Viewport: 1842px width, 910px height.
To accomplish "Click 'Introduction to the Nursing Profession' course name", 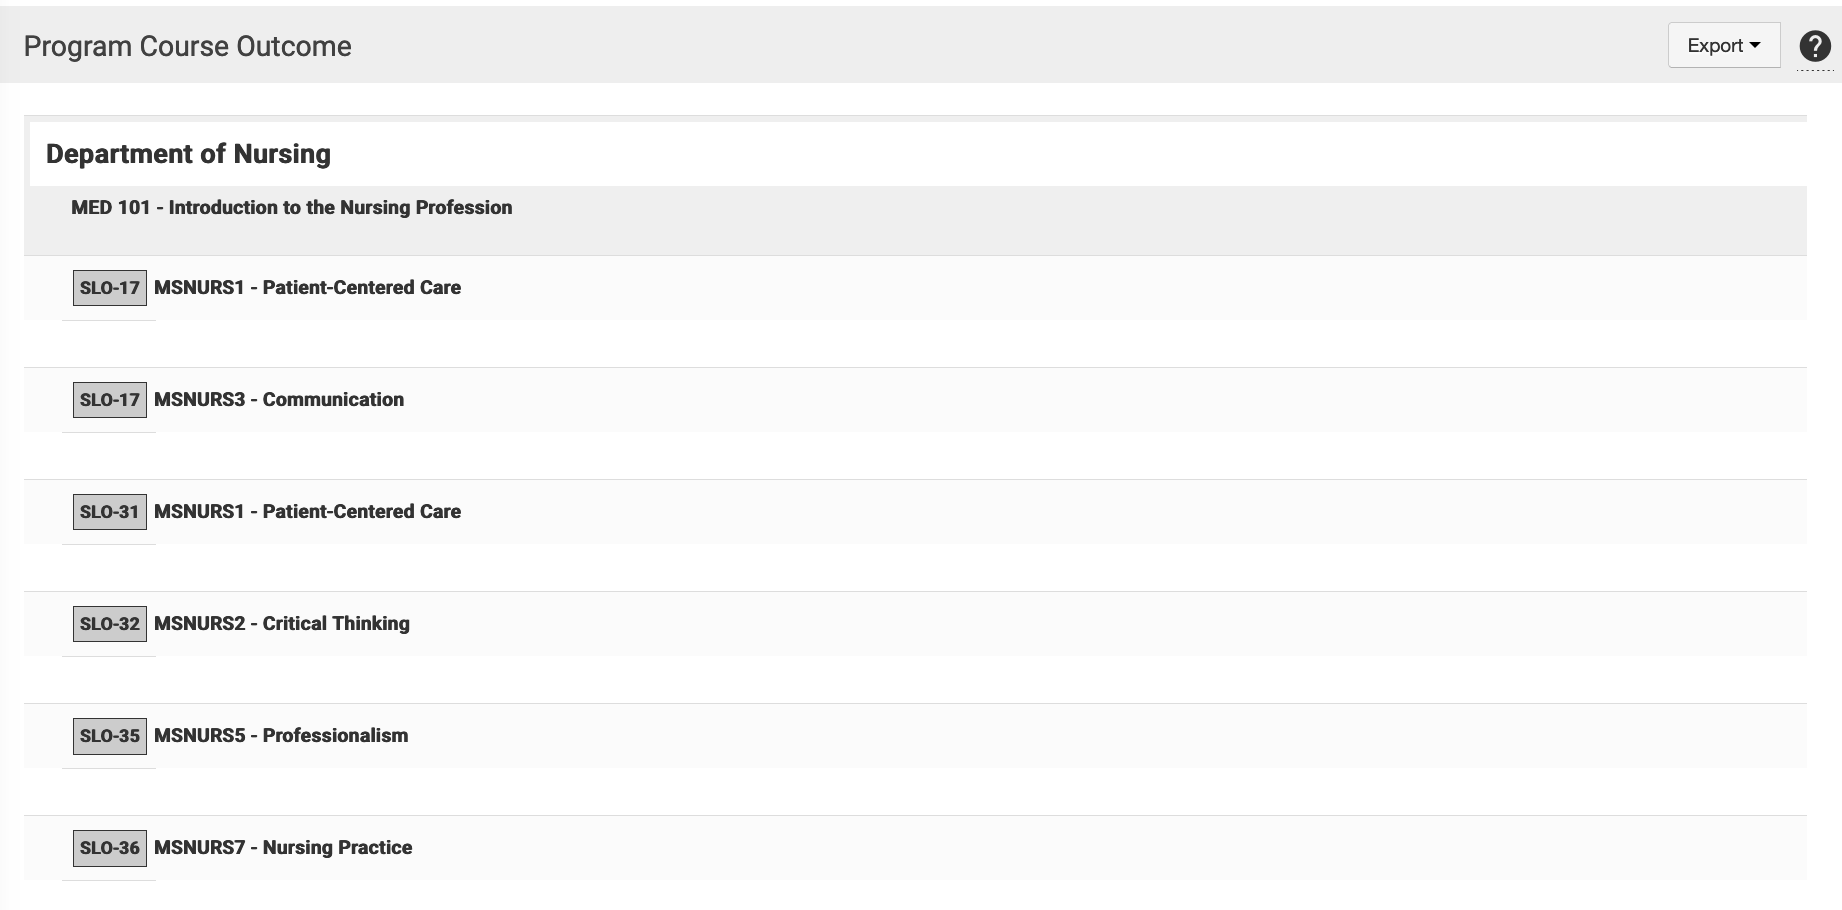I will (x=340, y=208).
